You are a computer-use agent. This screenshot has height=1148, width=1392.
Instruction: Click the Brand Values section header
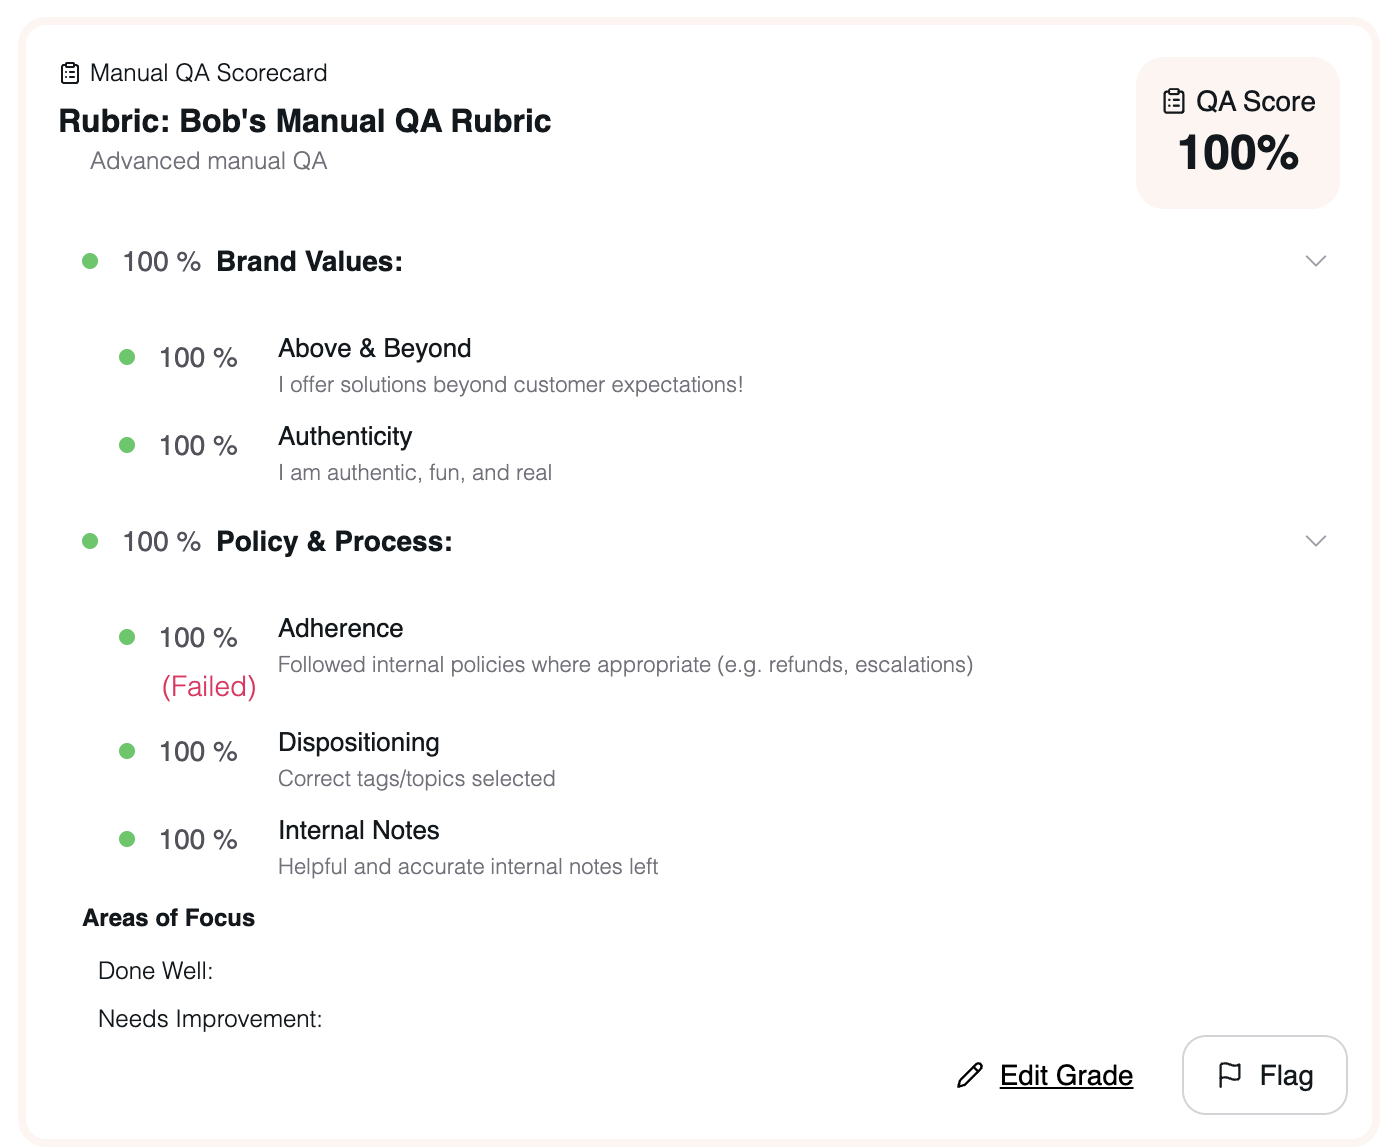pyautogui.click(x=309, y=261)
